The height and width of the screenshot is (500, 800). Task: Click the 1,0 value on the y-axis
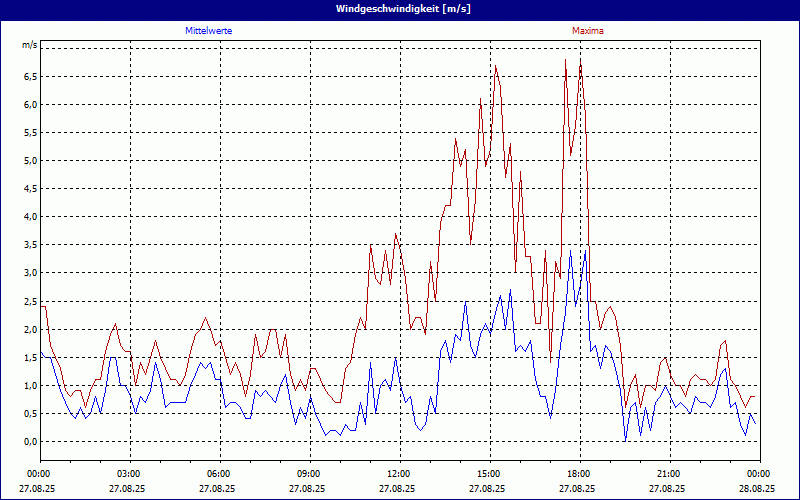[30, 386]
